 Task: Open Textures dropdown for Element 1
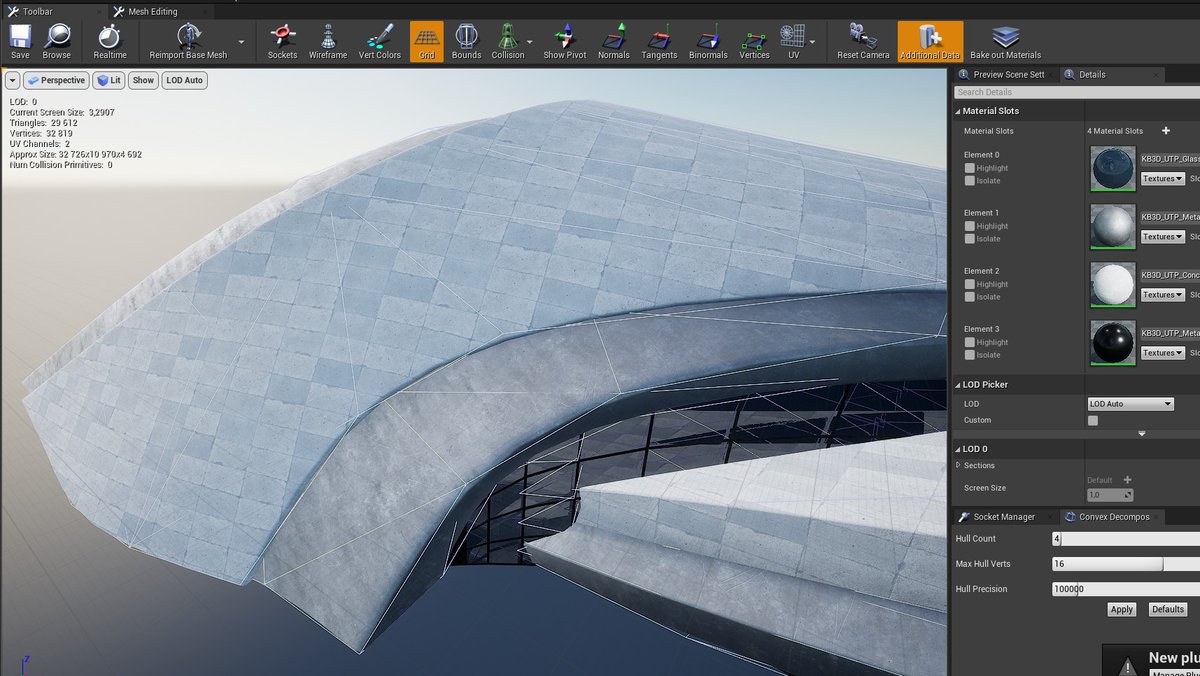[x=1162, y=237]
